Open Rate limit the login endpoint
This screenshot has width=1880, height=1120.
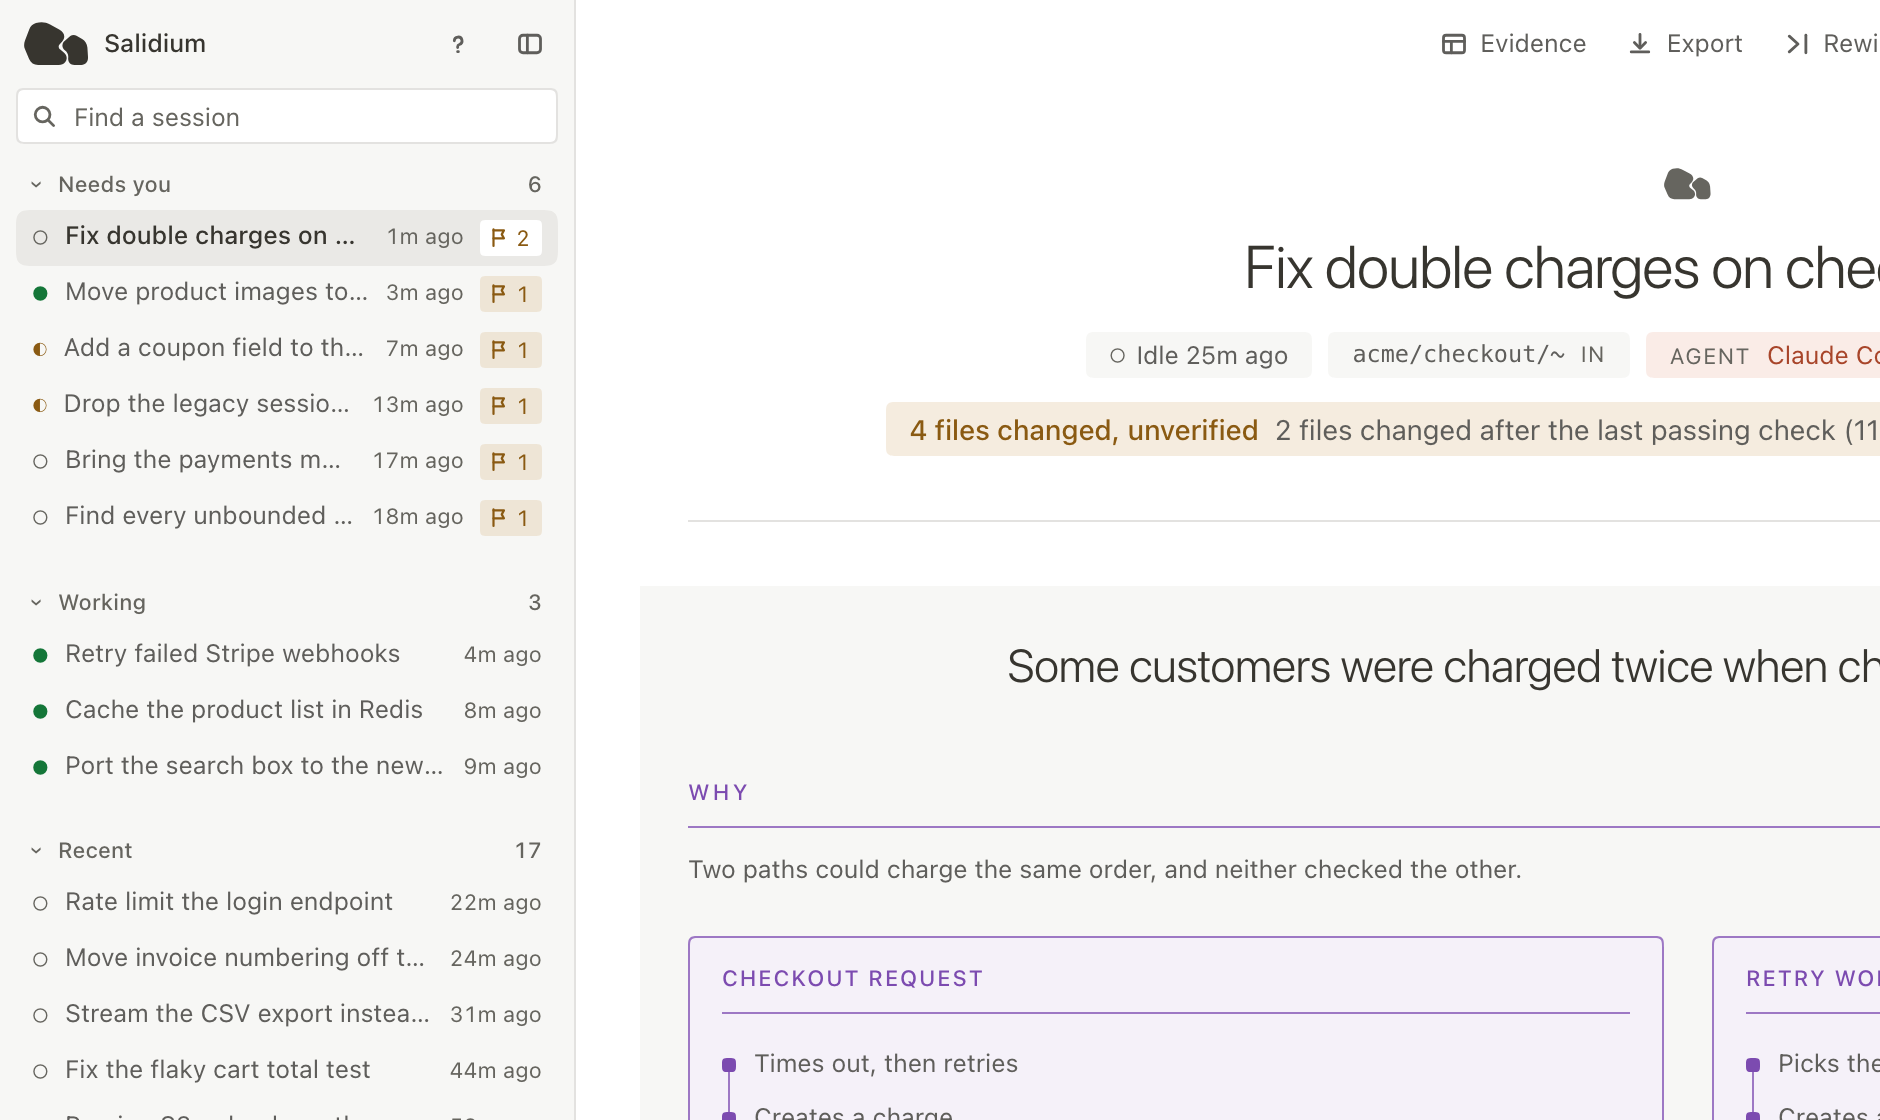[287, 903]
